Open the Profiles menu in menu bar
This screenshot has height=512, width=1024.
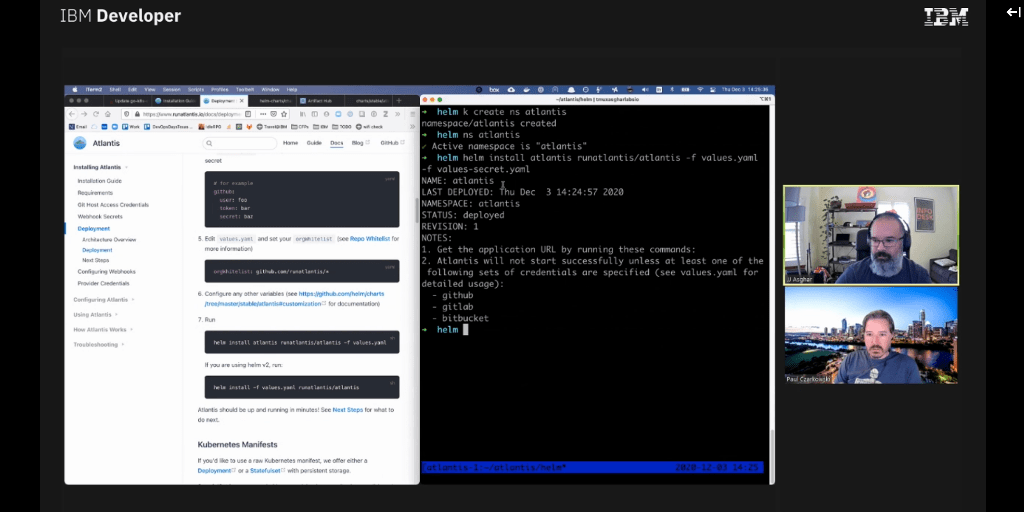(x=219, y=90)
